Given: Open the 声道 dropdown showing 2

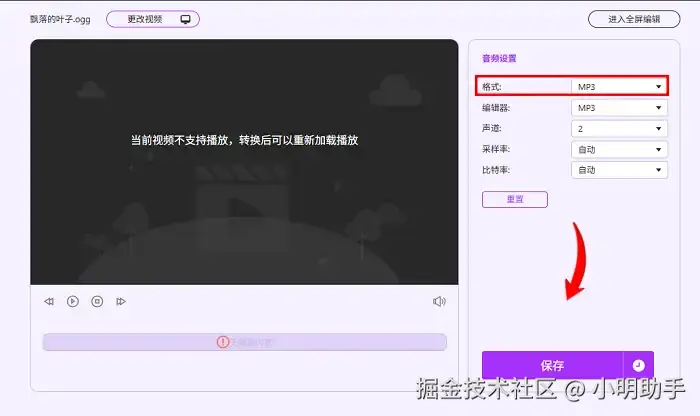Looking at the screenshot, I should point(619,129).
